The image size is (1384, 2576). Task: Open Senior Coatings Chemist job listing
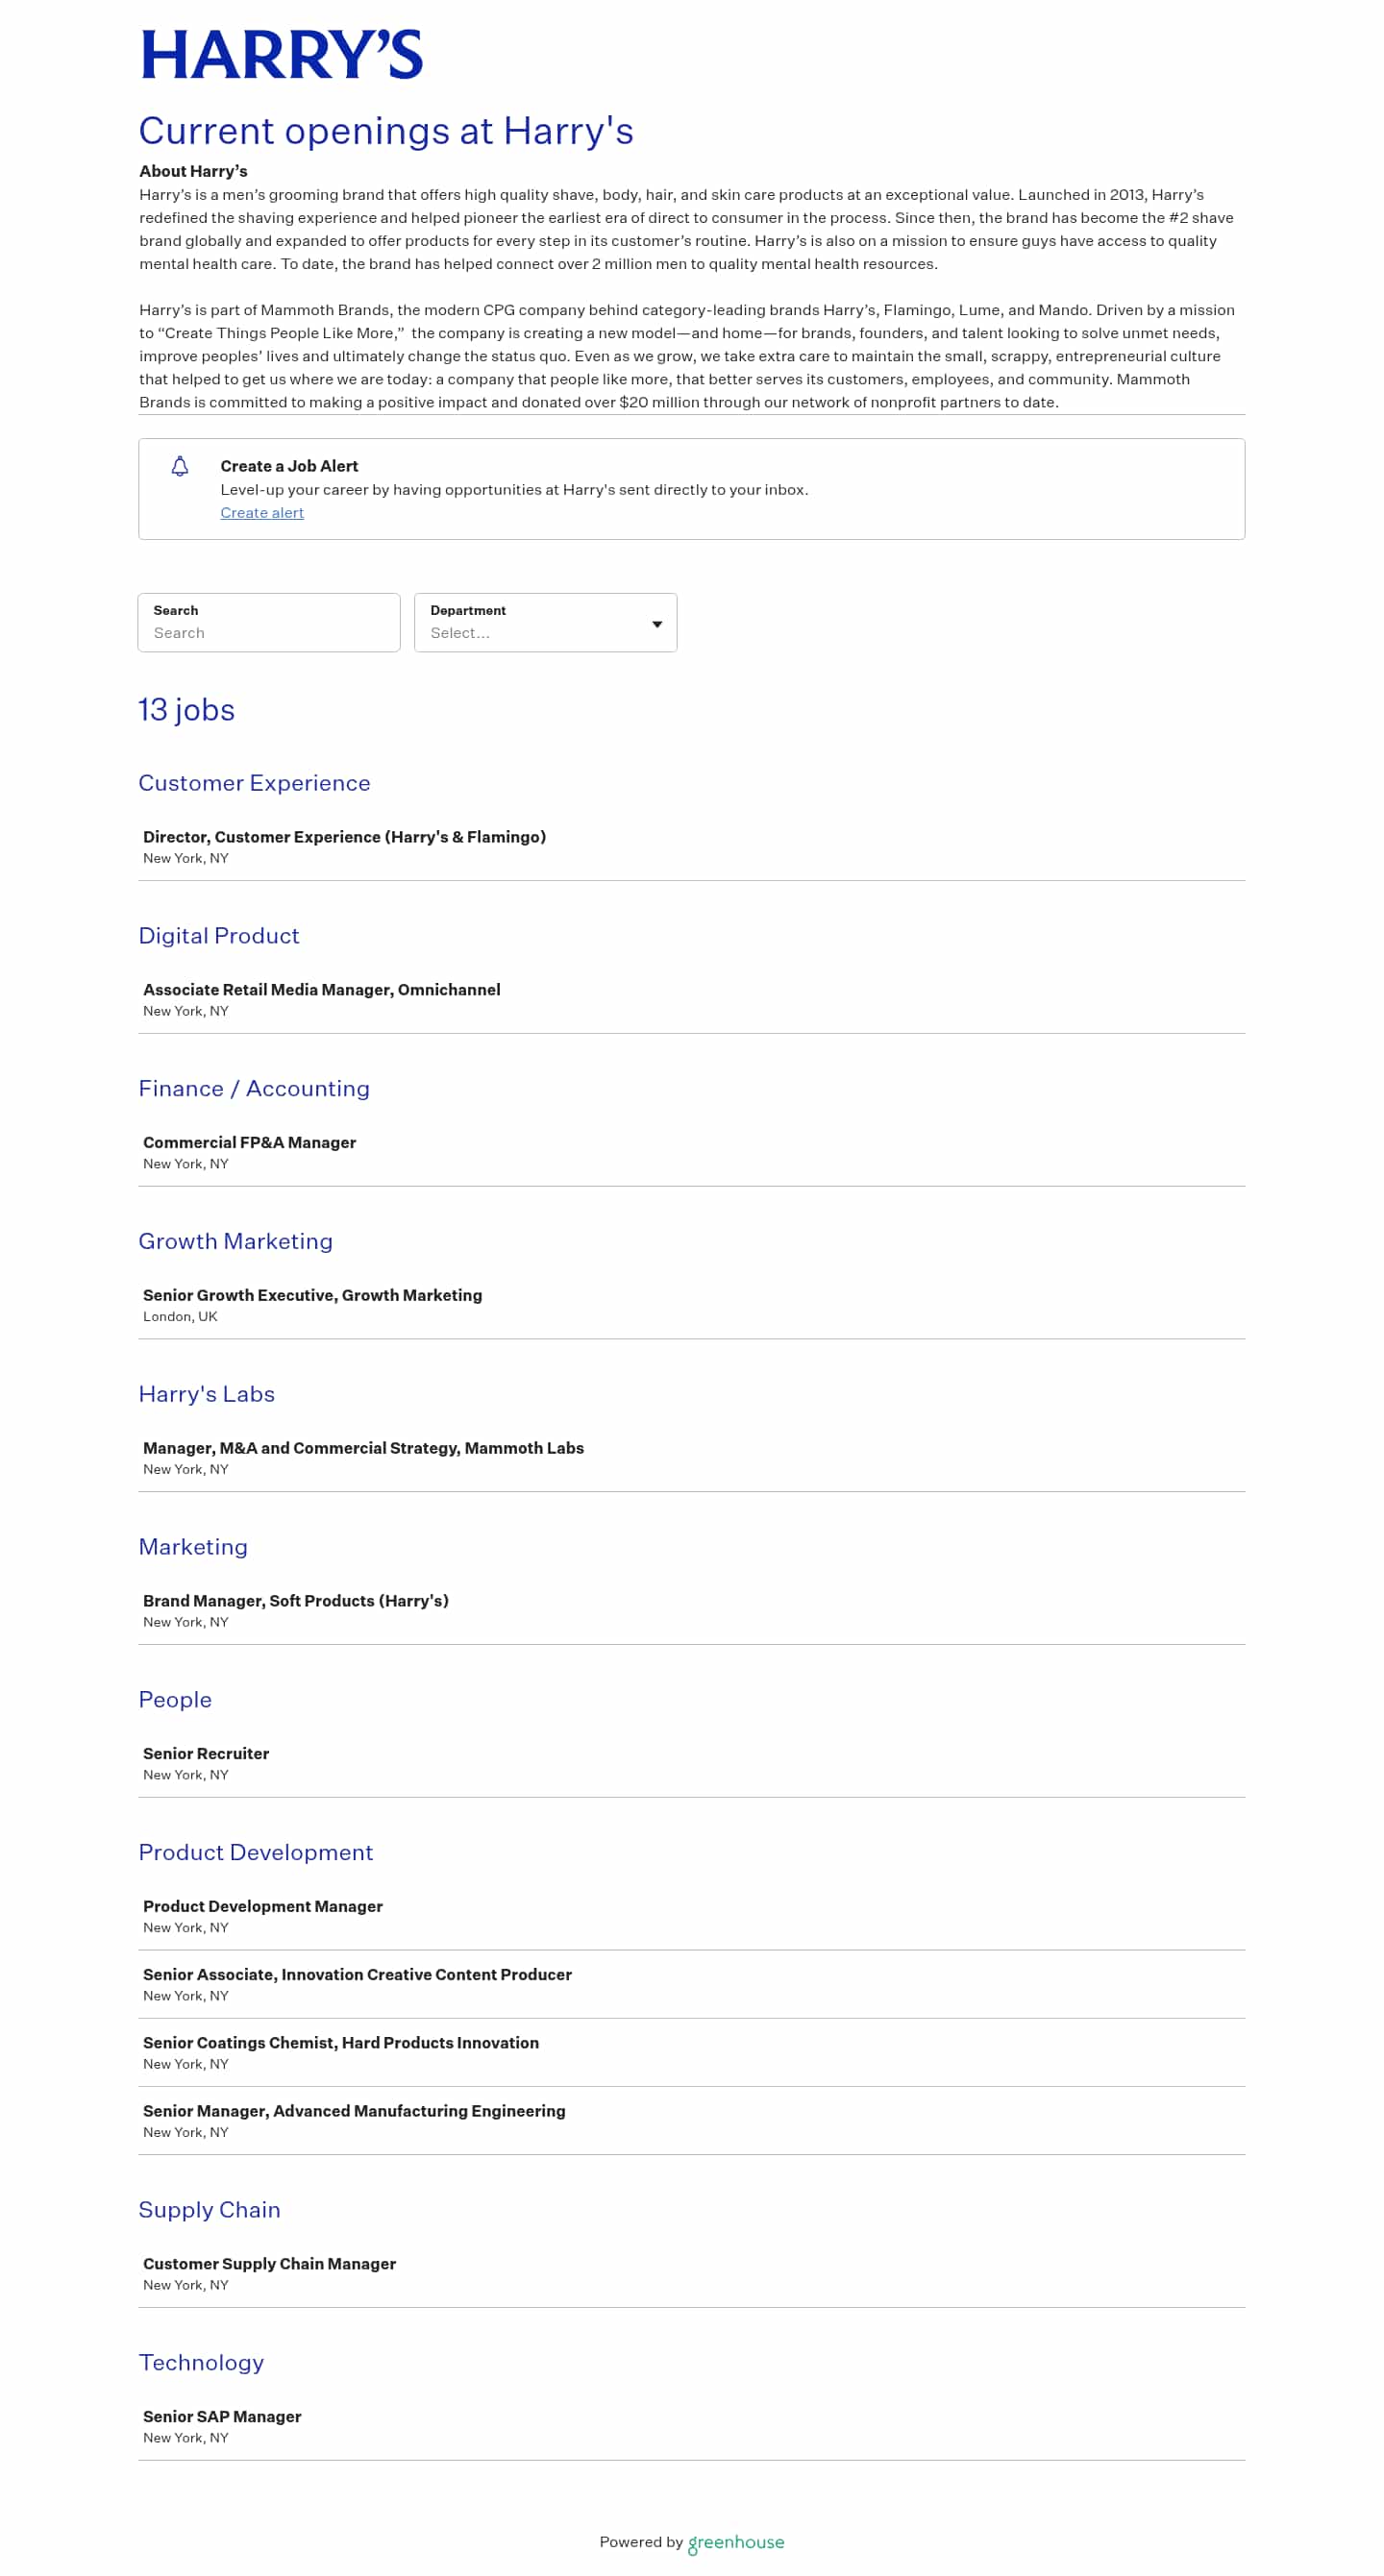click(340, 2042)
